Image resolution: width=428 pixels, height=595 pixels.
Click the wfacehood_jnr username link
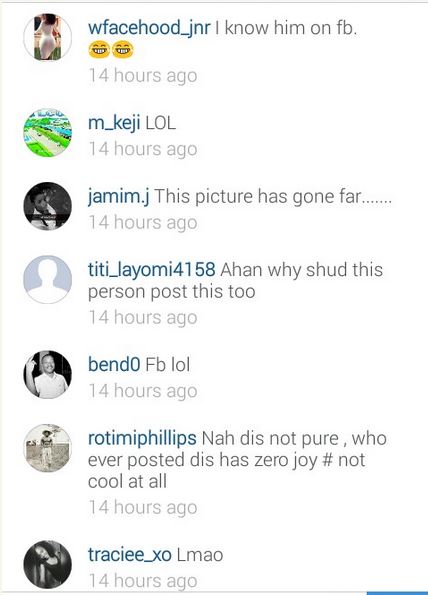pos(149,28)
